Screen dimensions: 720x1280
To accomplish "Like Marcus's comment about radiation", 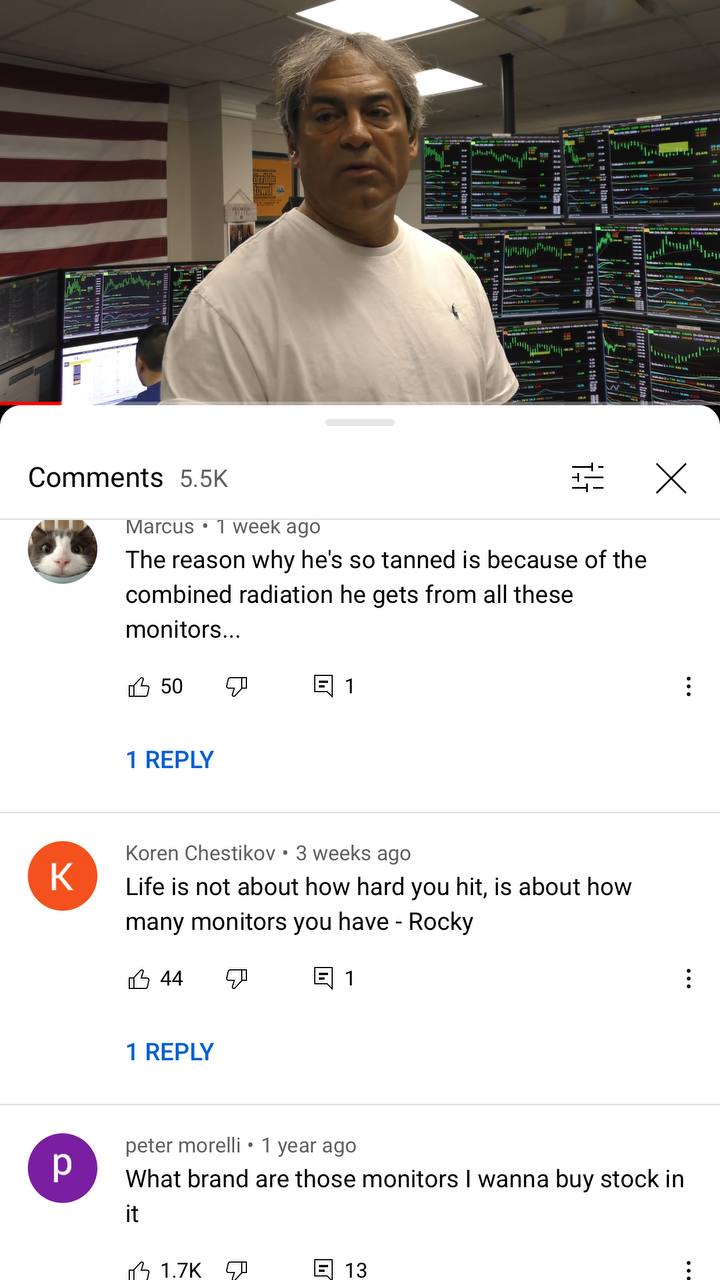I will pos(139,686).
